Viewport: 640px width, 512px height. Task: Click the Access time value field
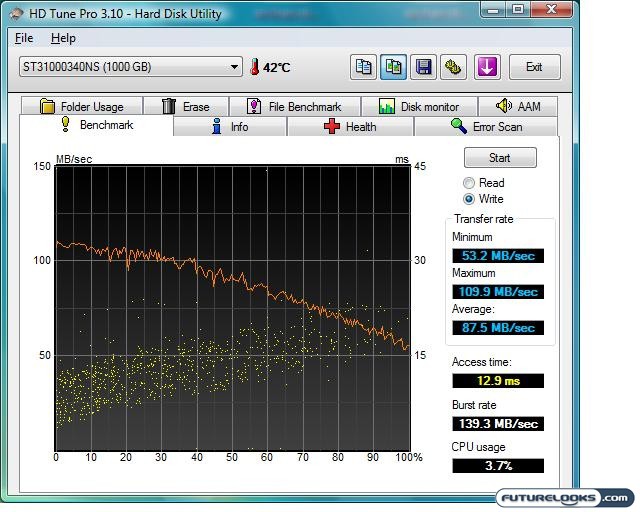[x=497, y=381]
